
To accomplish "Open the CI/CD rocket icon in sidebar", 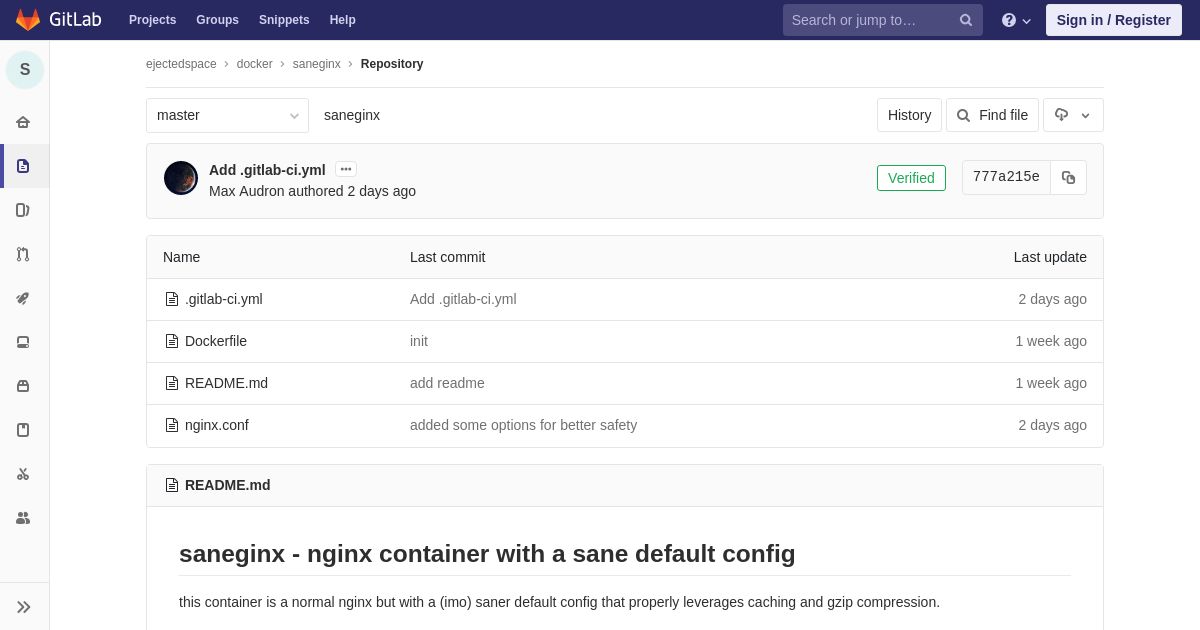I will click(23, 298).
